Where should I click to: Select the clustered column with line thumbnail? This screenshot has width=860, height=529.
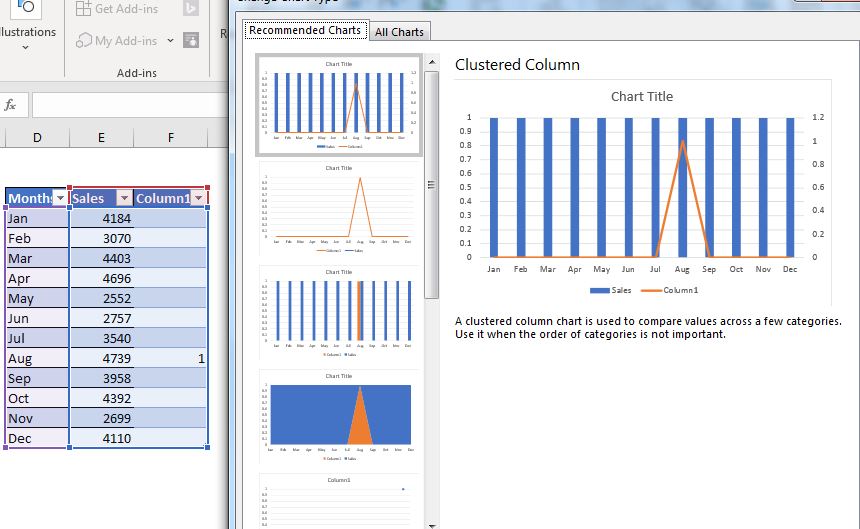pos(338,105)
